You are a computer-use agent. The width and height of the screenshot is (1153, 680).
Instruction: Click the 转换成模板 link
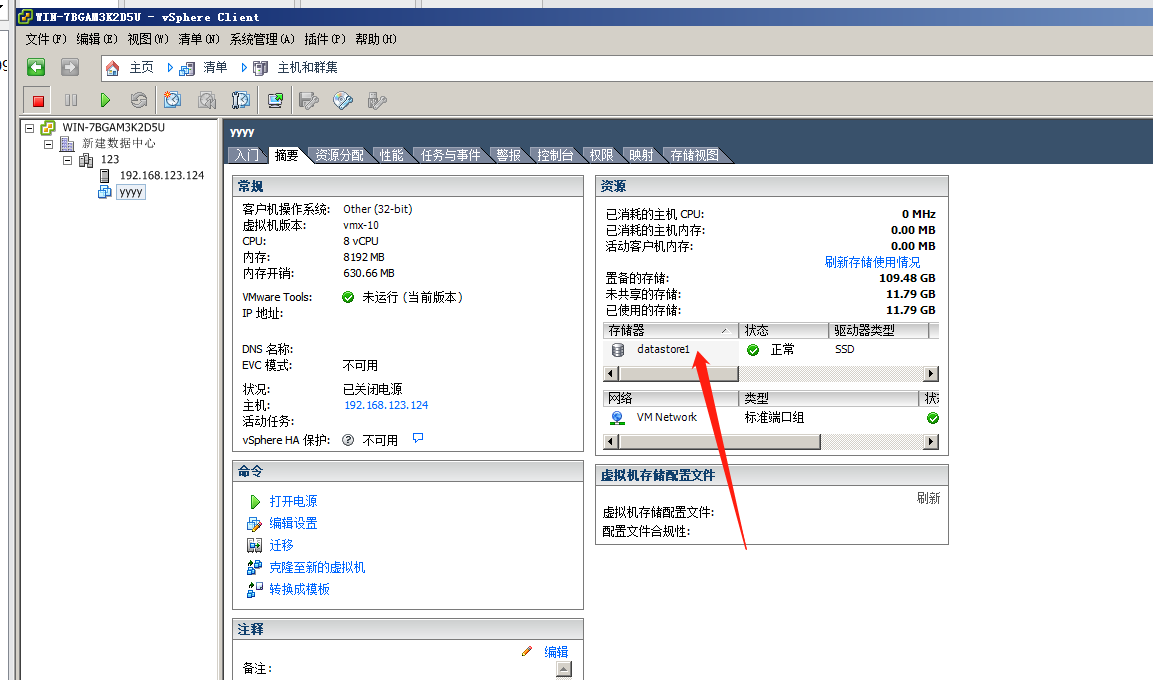(299, 590)
